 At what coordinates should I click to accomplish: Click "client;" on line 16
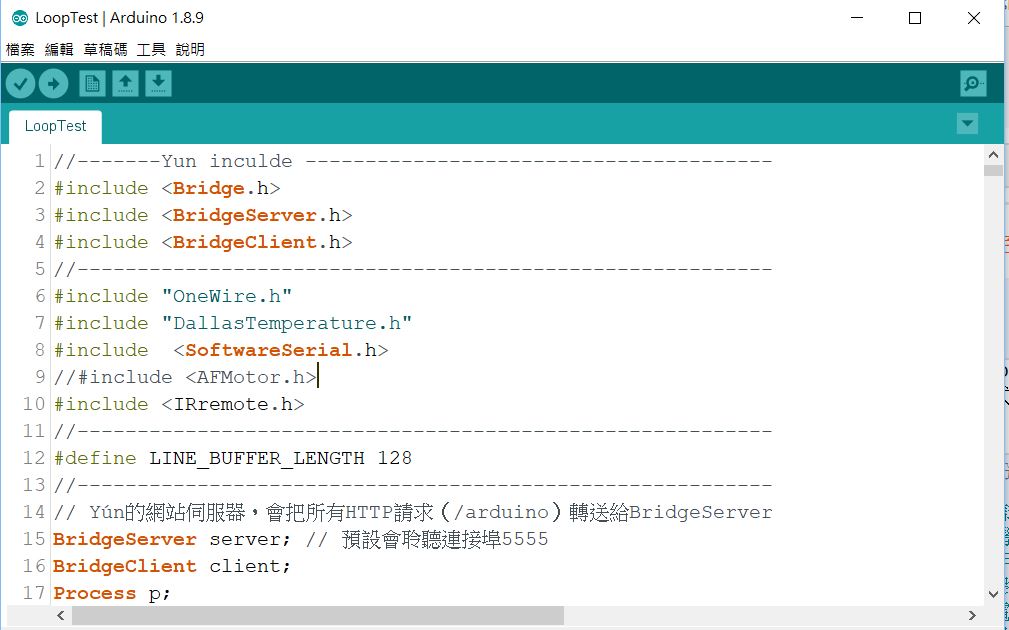pos(250,567)
